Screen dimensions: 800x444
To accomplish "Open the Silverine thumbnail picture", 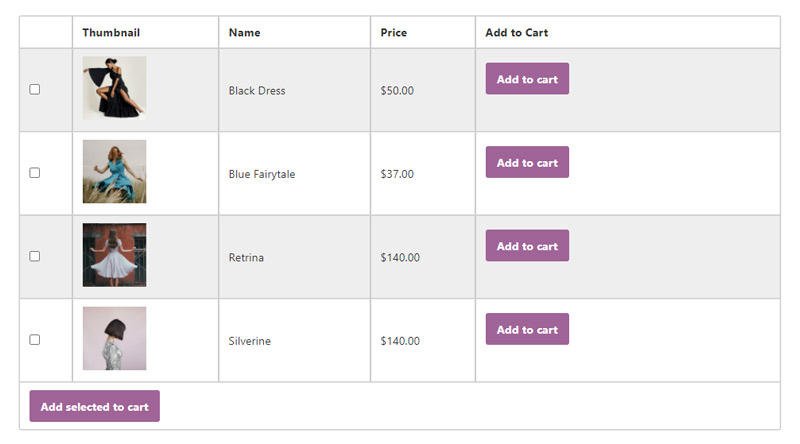I will (114, 338).
